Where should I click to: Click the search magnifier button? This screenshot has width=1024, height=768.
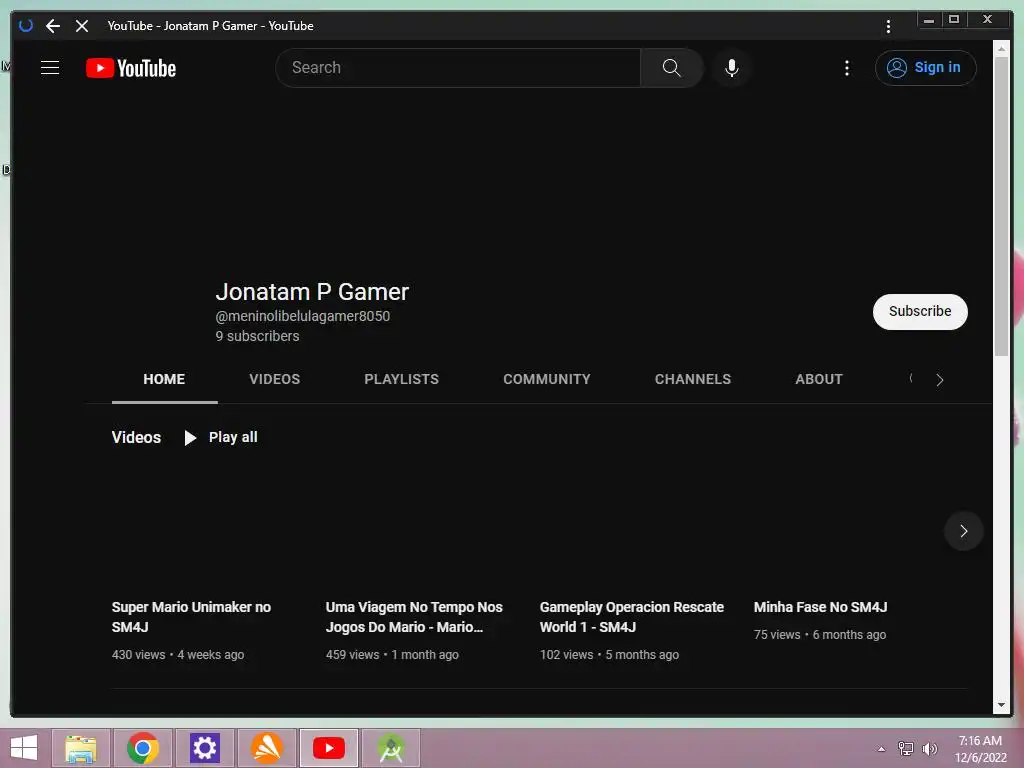coord(671,68)
